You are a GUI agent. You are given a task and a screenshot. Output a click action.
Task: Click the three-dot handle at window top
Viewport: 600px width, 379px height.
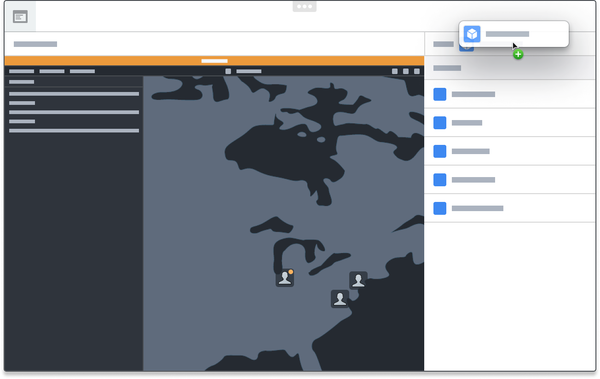tap(305, 7)
